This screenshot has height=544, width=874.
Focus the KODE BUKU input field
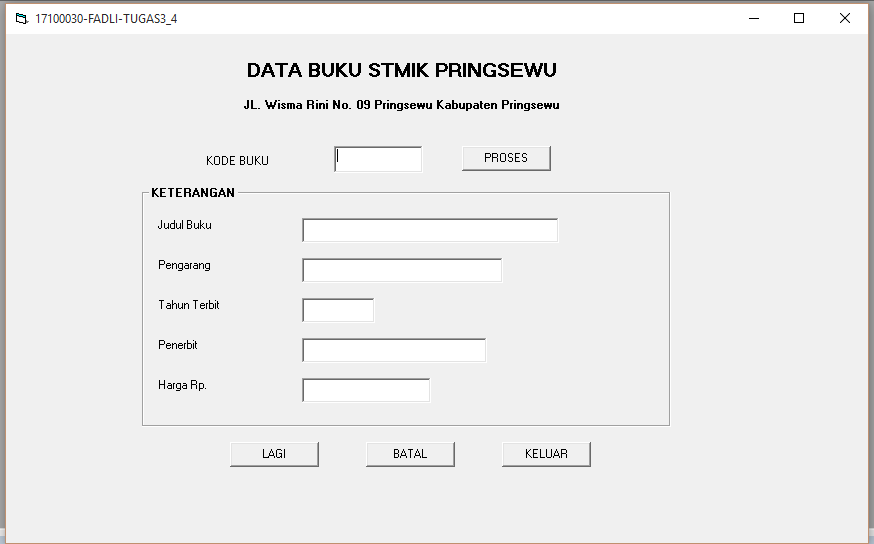click(x=378, y=159)
